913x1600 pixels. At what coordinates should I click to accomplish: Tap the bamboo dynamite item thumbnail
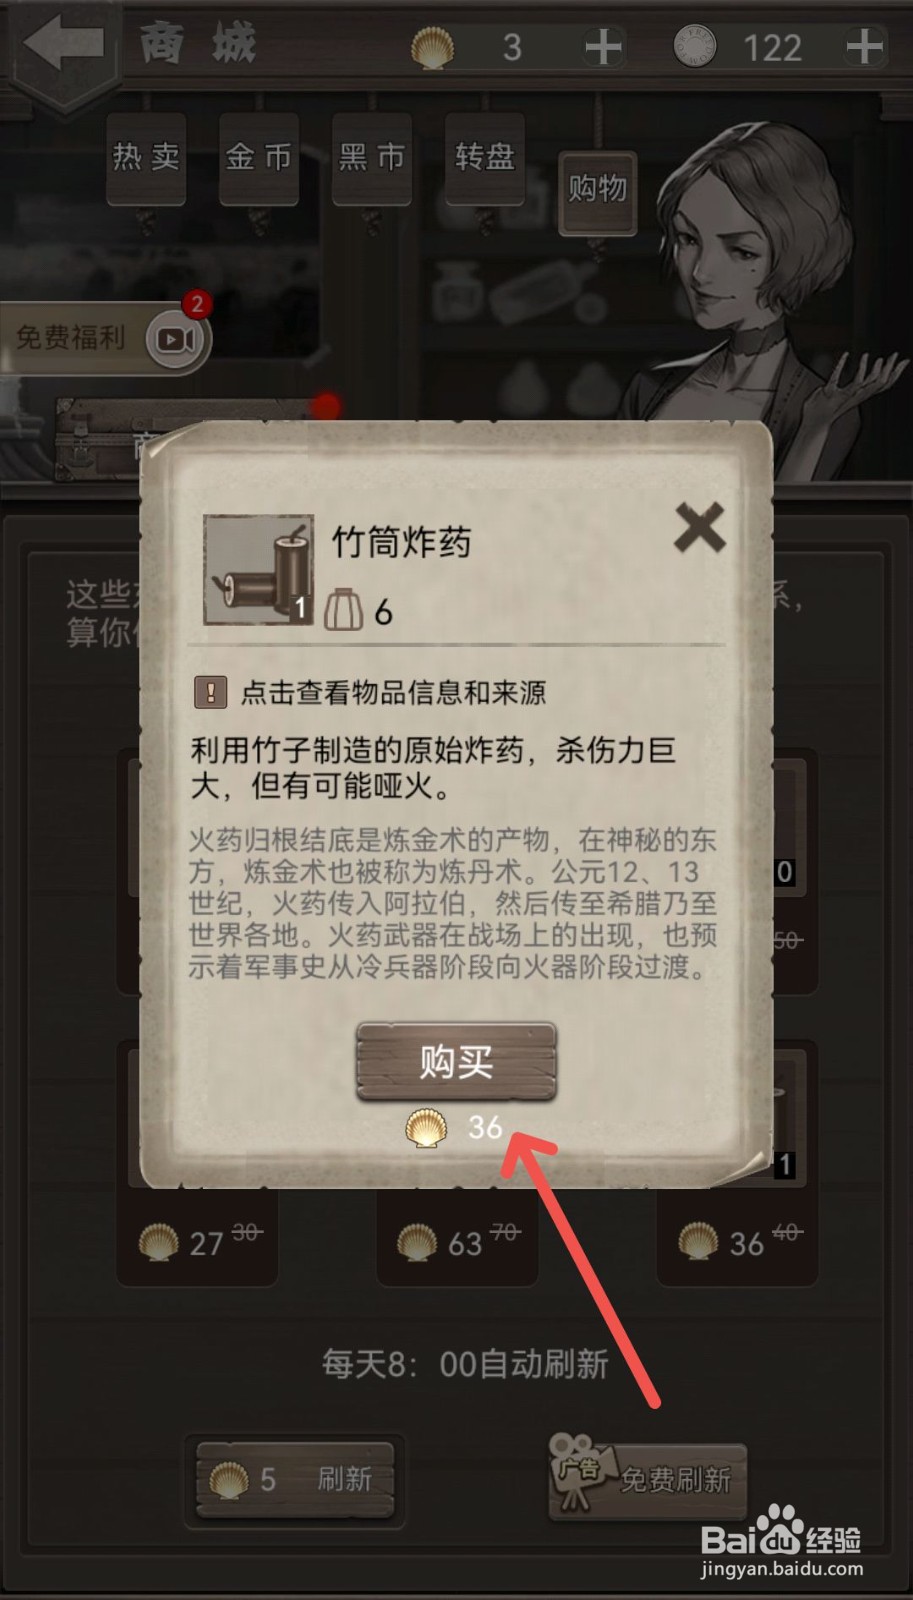258,570
